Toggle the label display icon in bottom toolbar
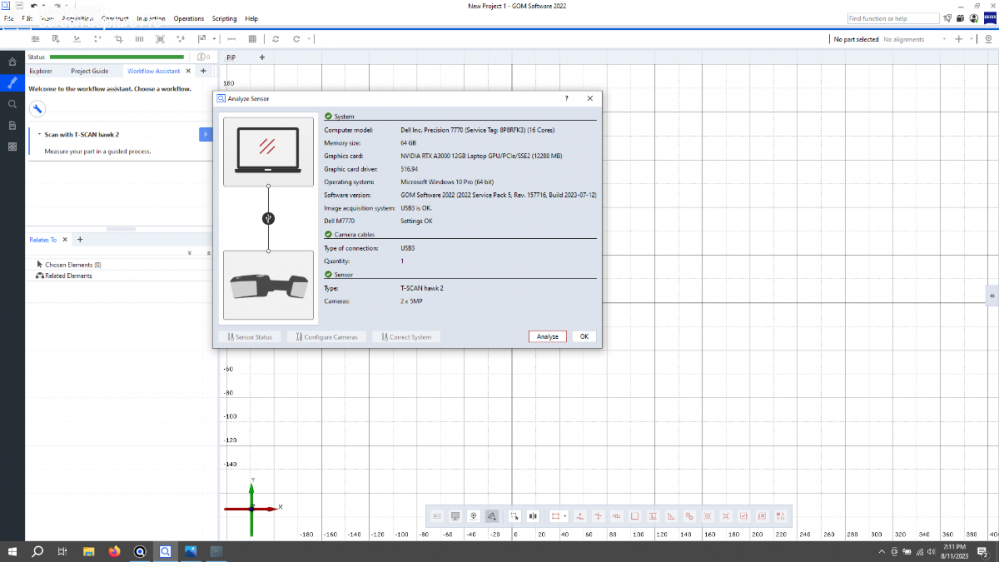The image size is (999, 562). coord(437,516)
